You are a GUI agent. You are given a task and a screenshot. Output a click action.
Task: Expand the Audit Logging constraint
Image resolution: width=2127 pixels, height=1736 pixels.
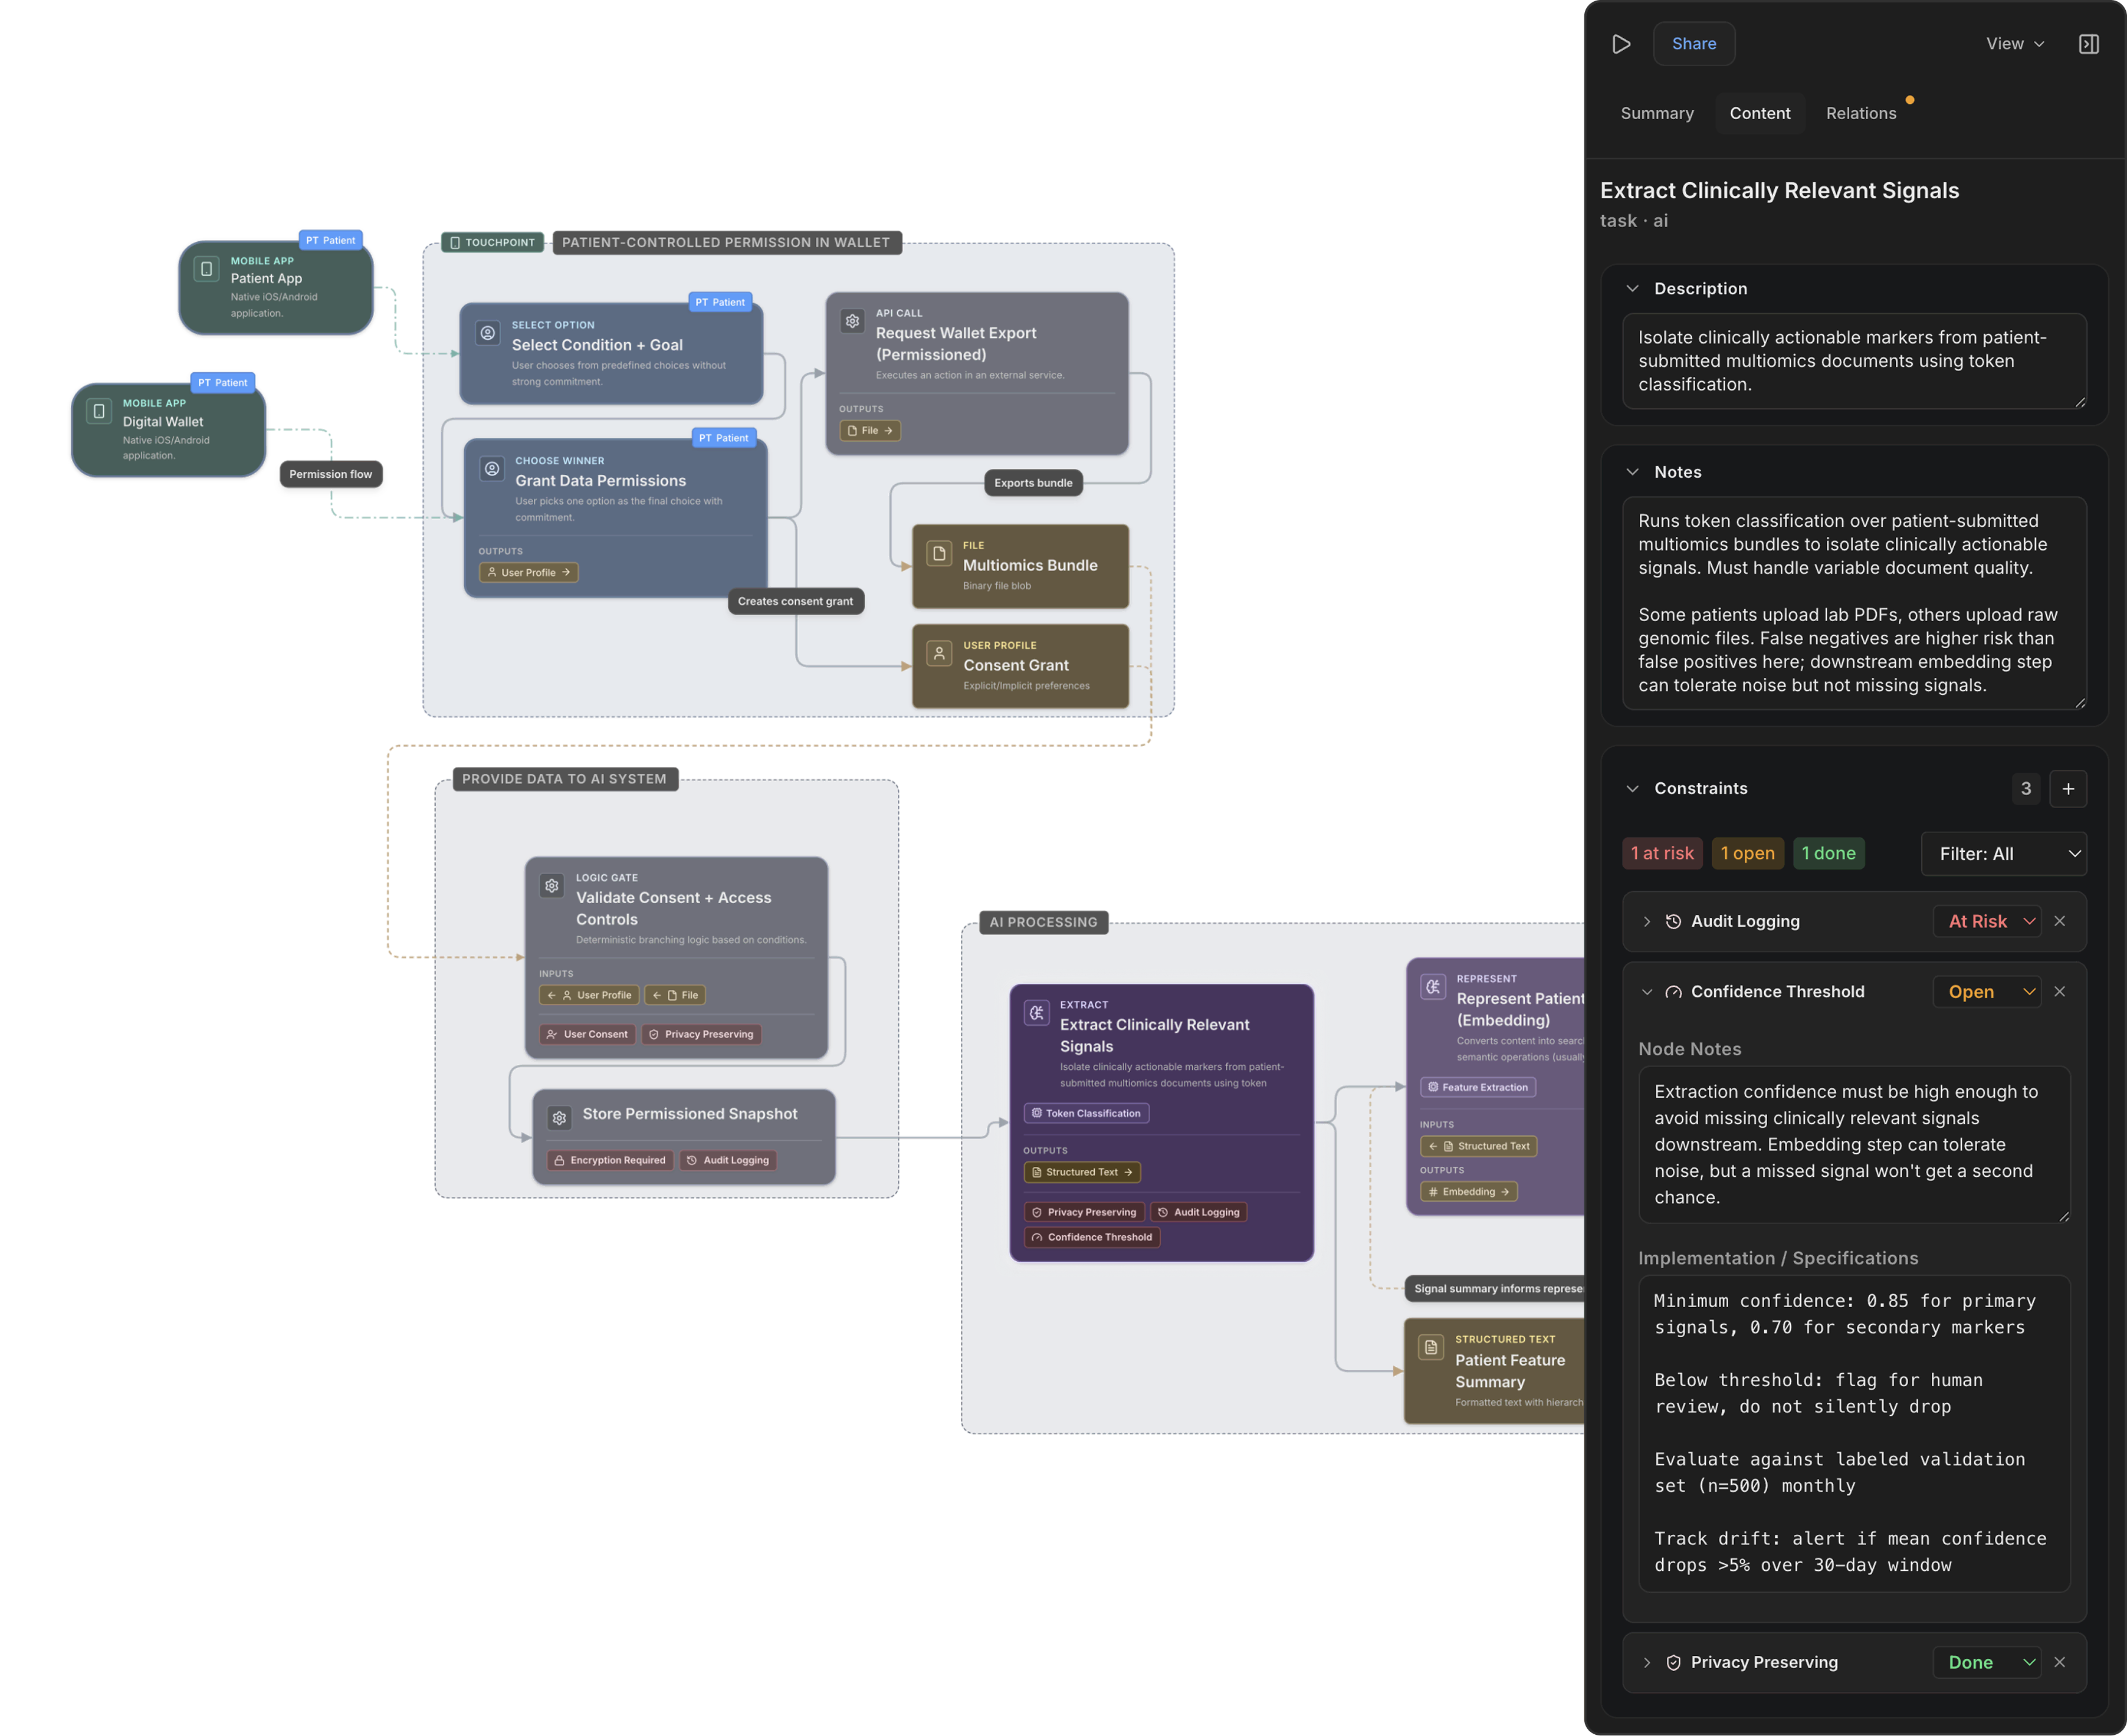pos(1646,922)
